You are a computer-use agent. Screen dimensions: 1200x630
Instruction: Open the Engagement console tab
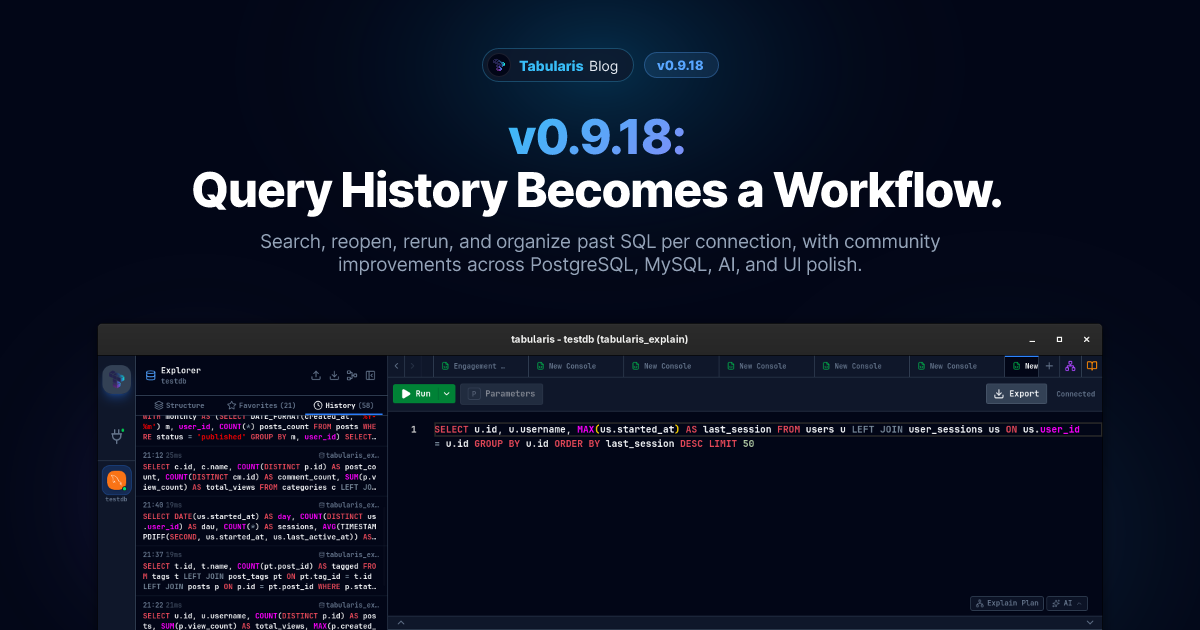pos(479,366)
